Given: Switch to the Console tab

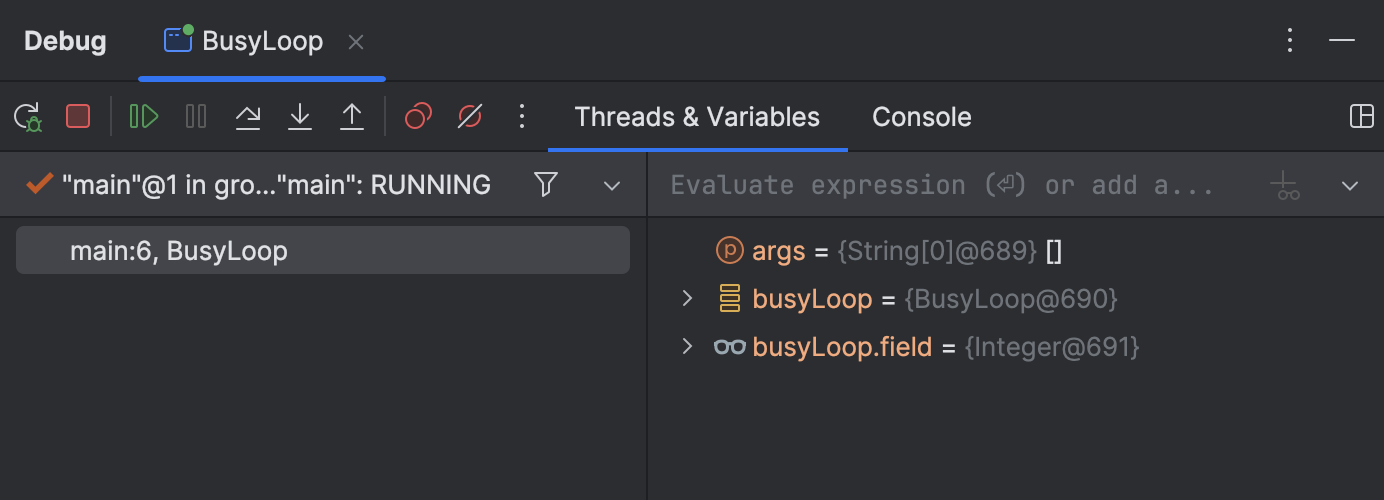Looking at the screenshot, I should 922,117.
